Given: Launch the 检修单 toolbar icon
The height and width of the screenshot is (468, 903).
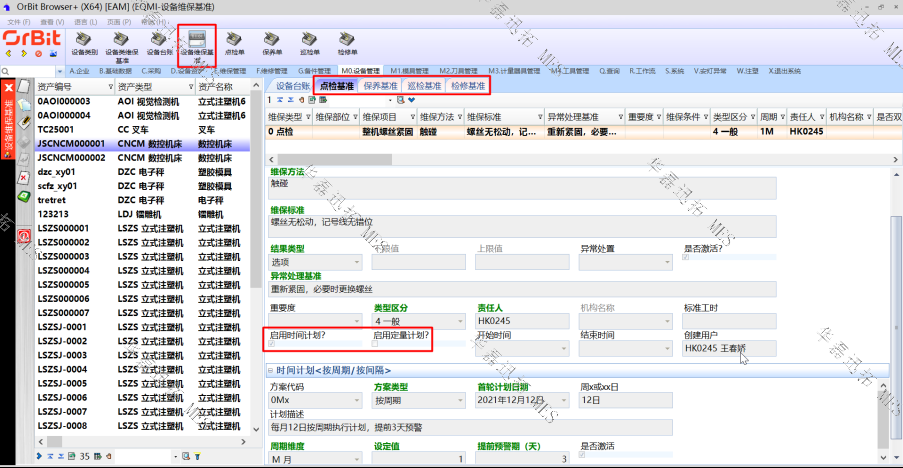Looking at the screenshot, I should tap(348, 43).
